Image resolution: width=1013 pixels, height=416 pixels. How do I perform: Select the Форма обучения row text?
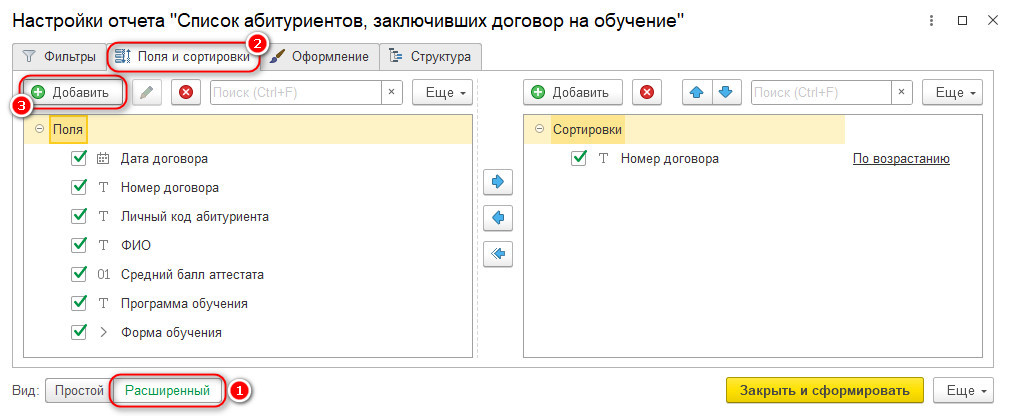tap(171, 333)
